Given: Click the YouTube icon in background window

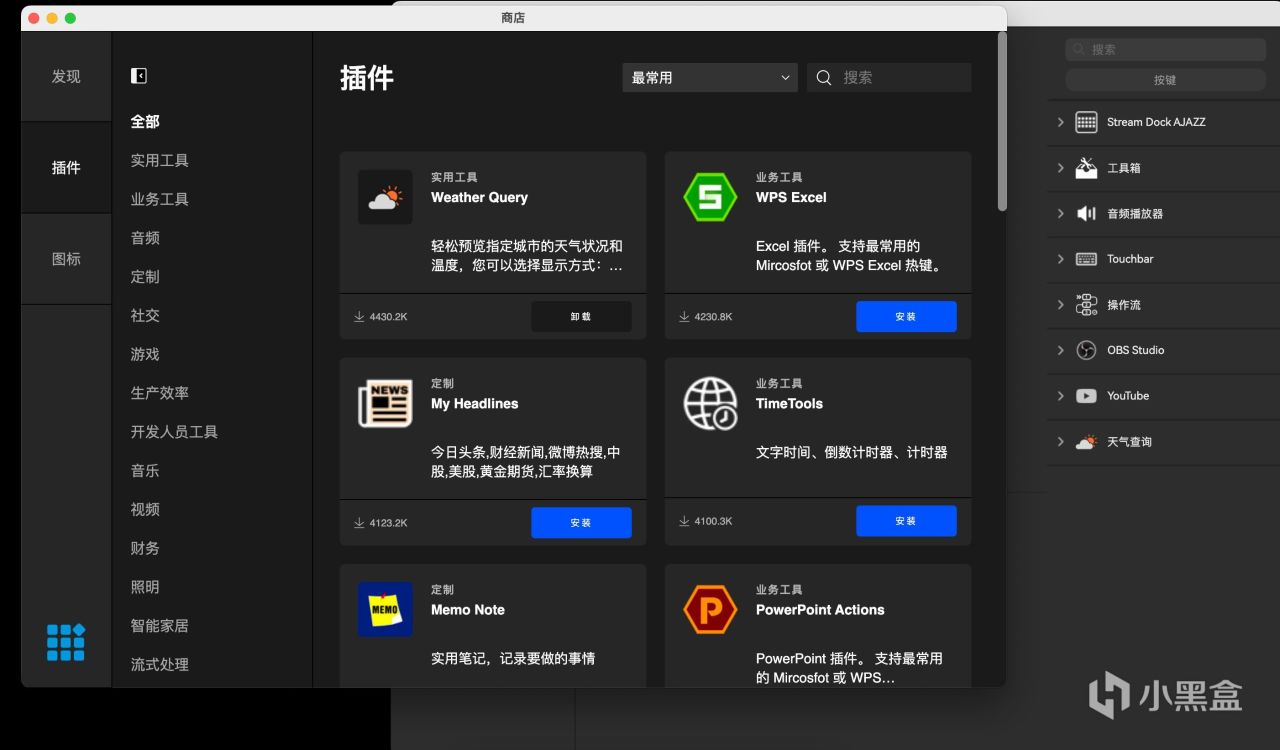Looking at the screenshot, I should [1086, 396].
